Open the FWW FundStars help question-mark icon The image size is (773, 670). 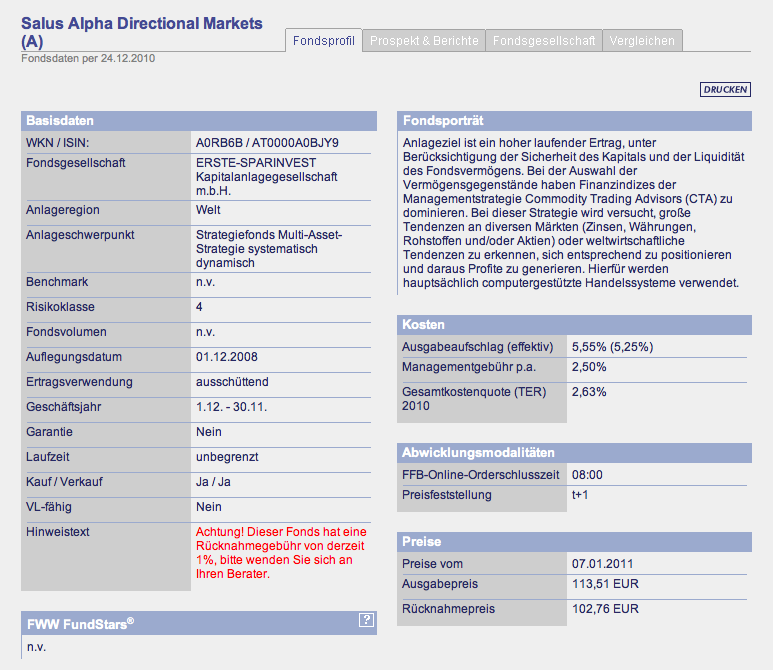[x=366, y=620]
